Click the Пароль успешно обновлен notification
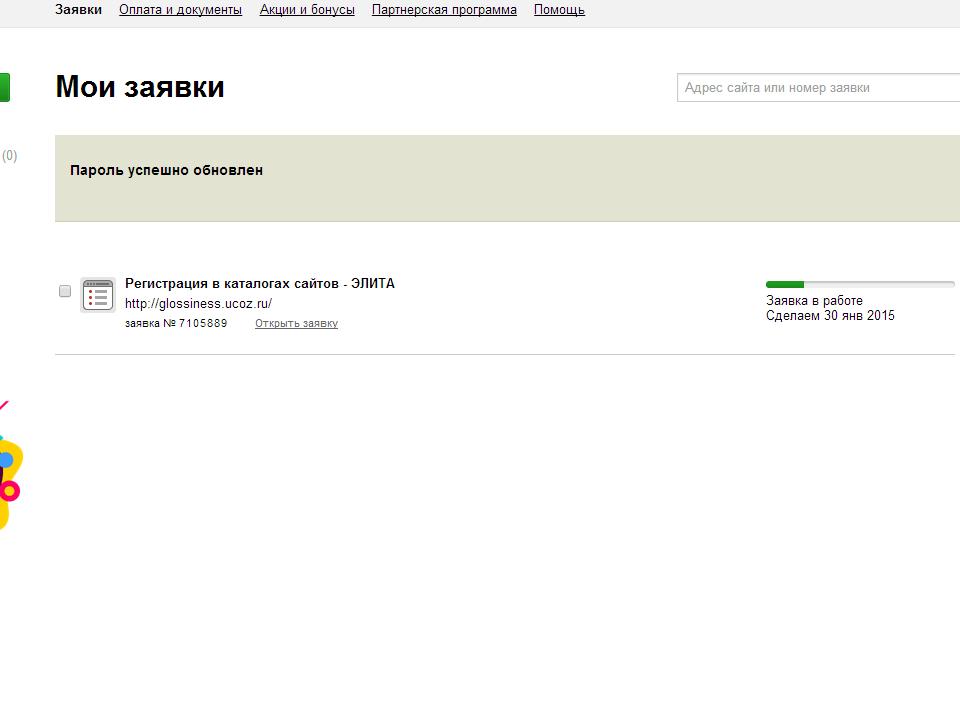Screen dimensions: 960x720 click(x=508, y=178)
